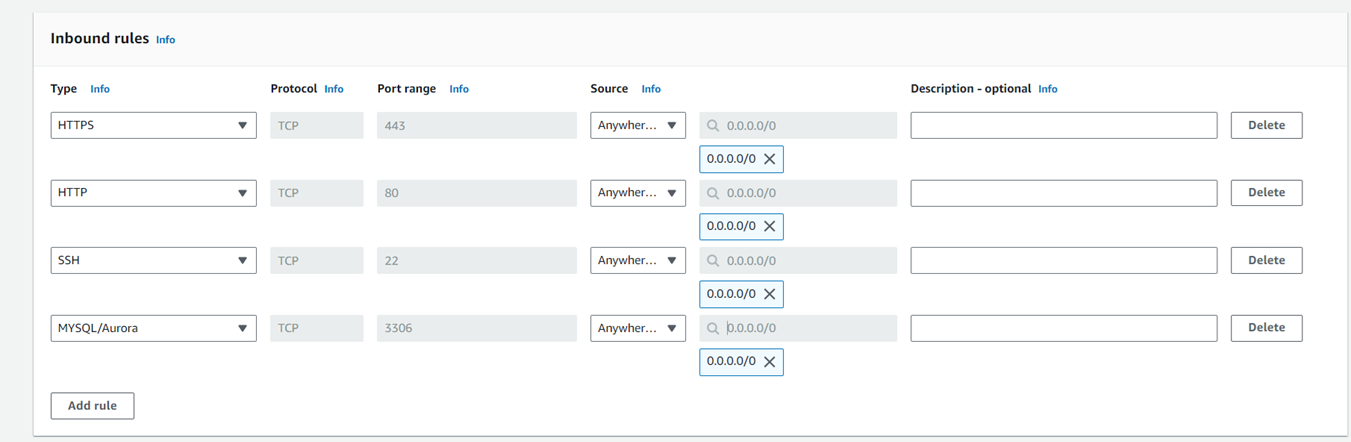
Task: Click search icon in SSH source field
Action: pos(713,261)
